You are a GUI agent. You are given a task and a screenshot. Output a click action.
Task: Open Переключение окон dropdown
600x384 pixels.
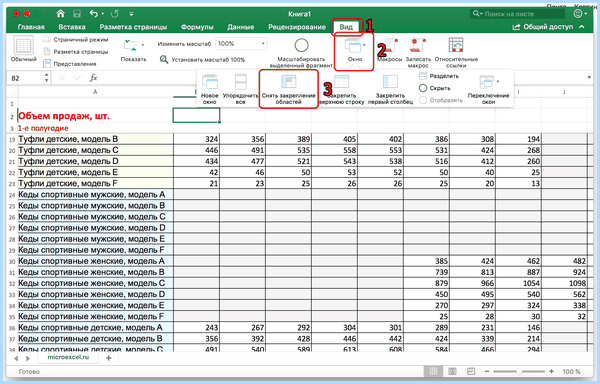pyautogui.click(x=488, y=89)
